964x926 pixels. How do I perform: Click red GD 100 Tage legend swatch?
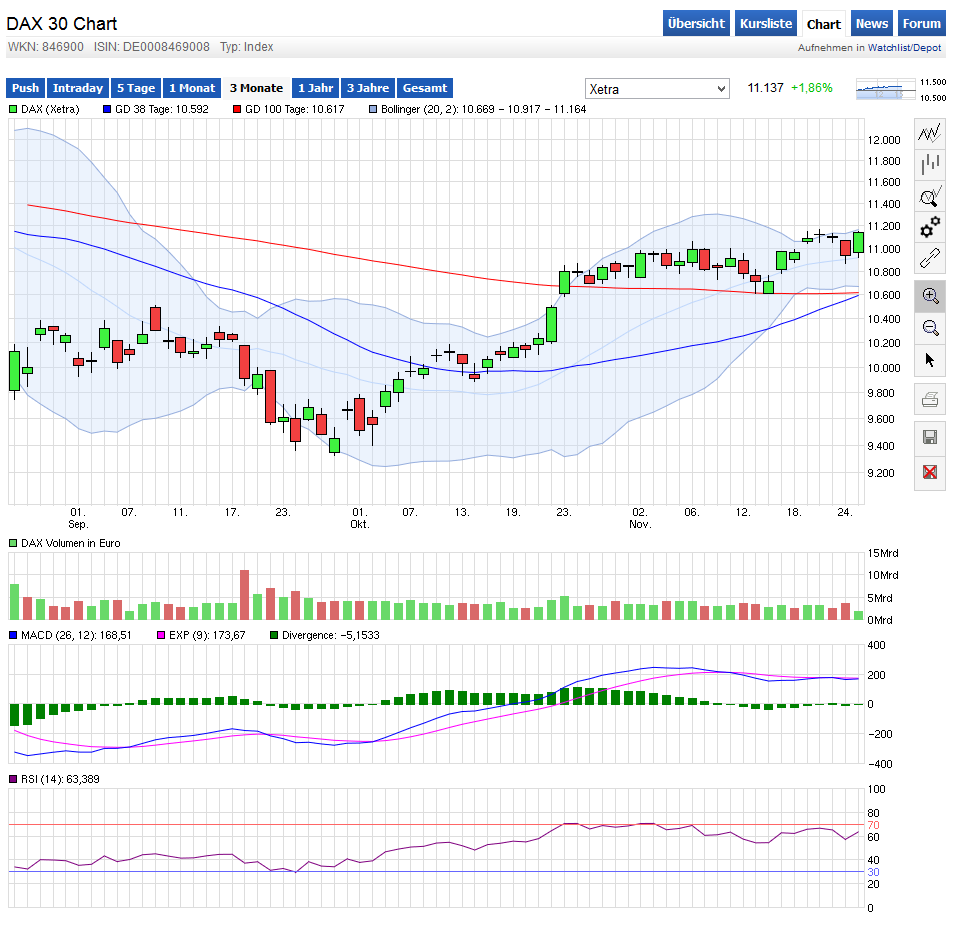click(237, 109)
